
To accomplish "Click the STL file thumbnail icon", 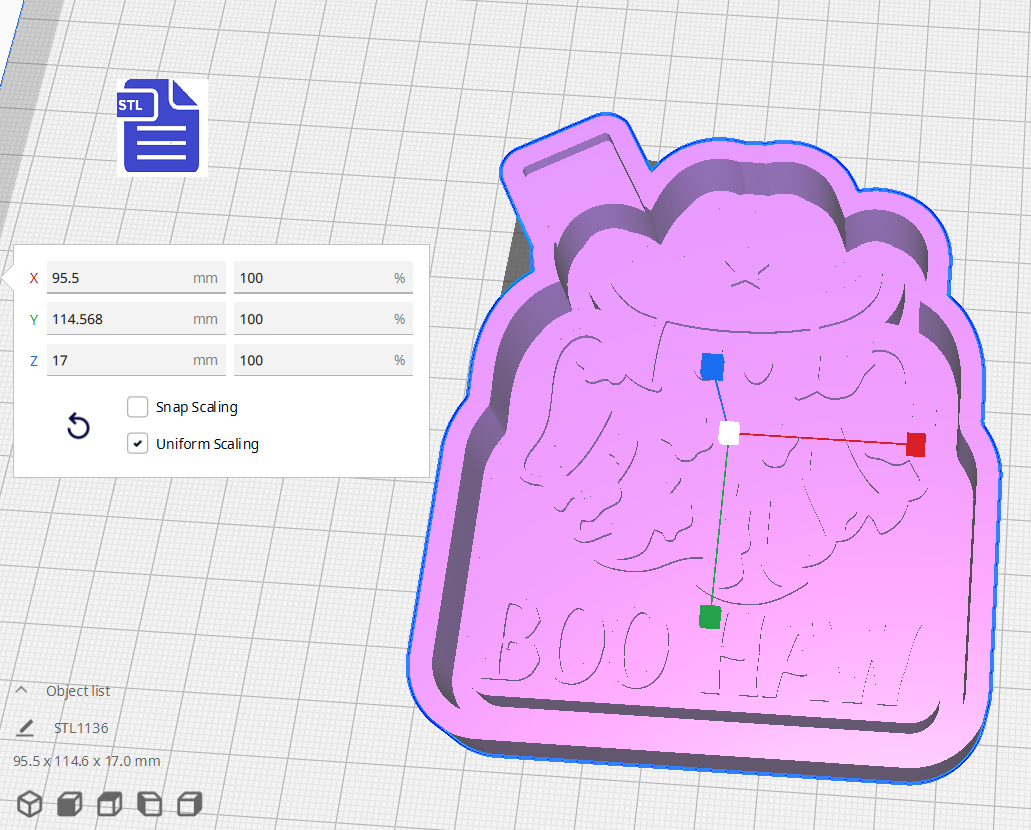I will coord(161,126).
